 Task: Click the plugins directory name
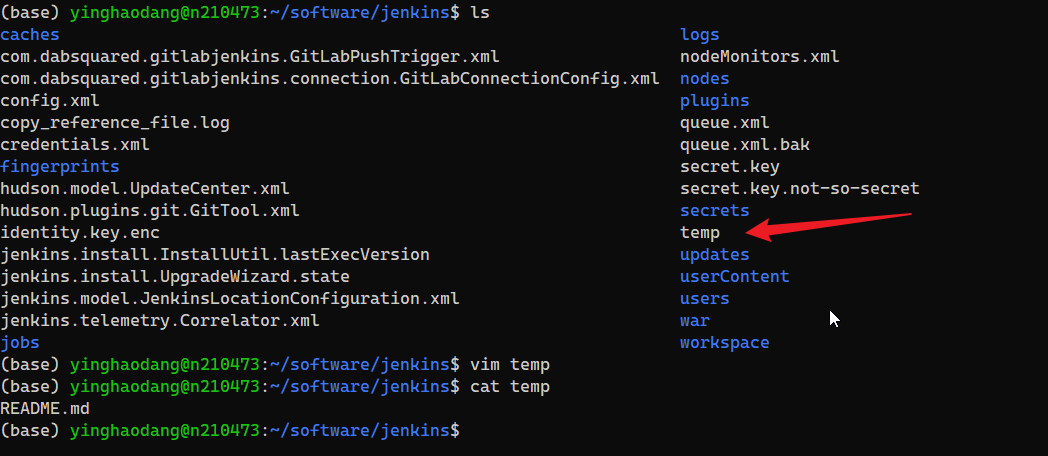pyautogui.click(x=714, y=101)
